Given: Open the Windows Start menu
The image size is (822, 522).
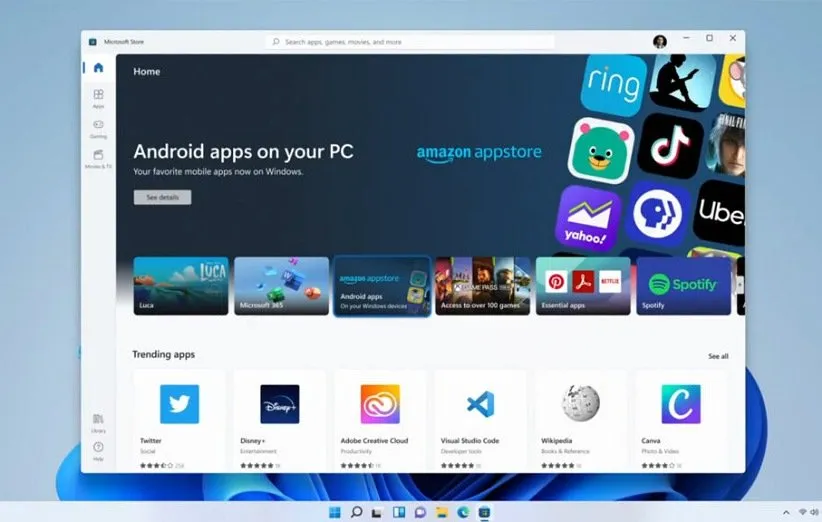Looking at the screenshot, I should 334,512.
